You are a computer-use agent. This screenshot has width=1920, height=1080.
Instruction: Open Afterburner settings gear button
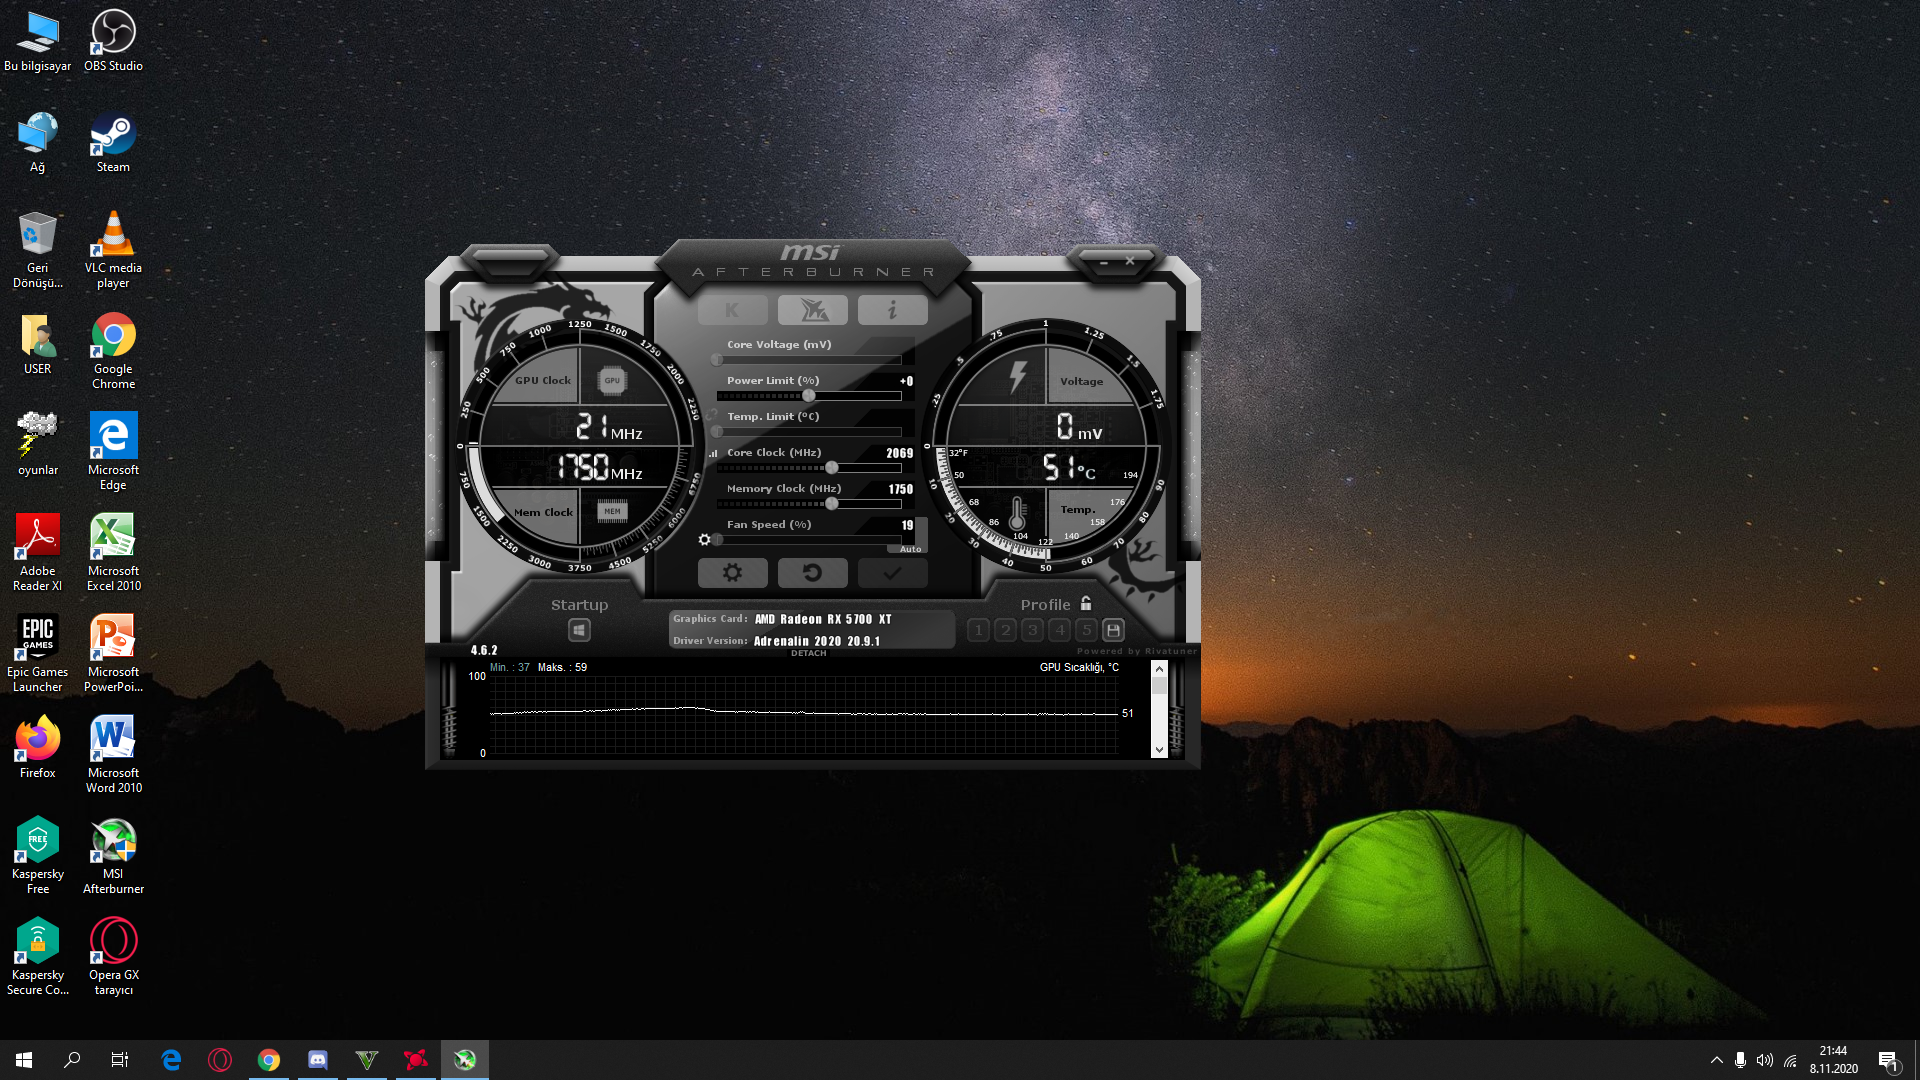click(x=732, y=573)
